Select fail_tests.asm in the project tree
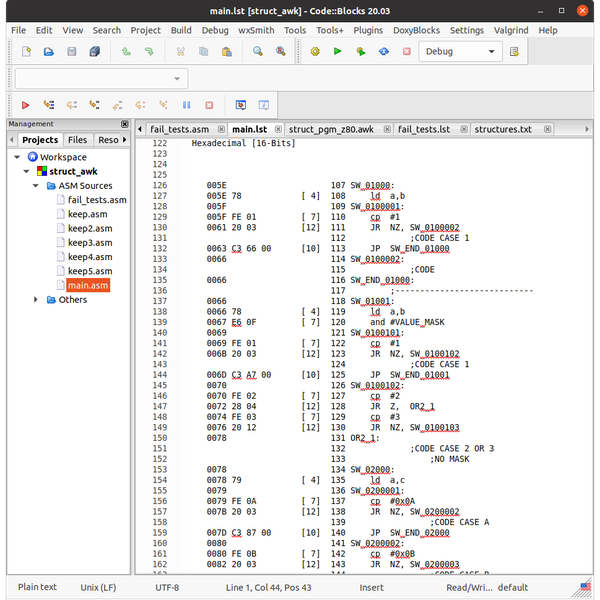 [x=97, y=200]
